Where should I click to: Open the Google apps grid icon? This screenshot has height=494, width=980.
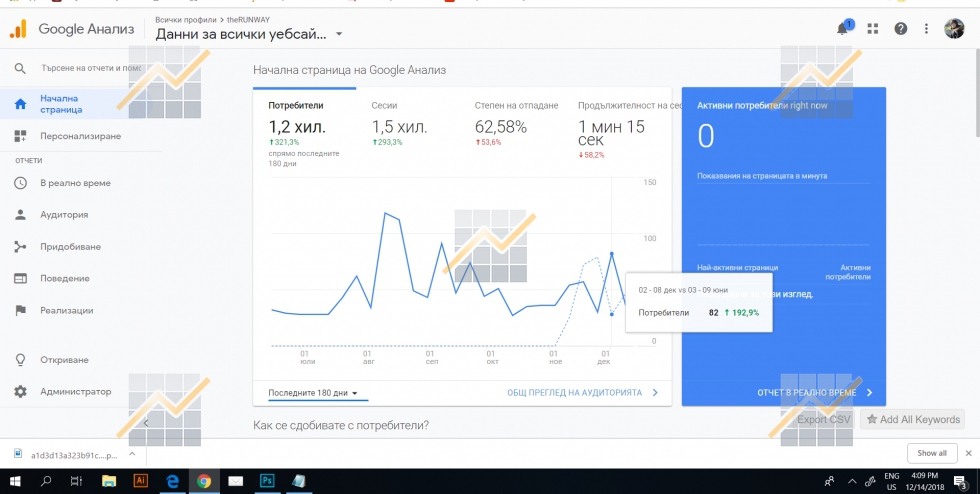872,29
